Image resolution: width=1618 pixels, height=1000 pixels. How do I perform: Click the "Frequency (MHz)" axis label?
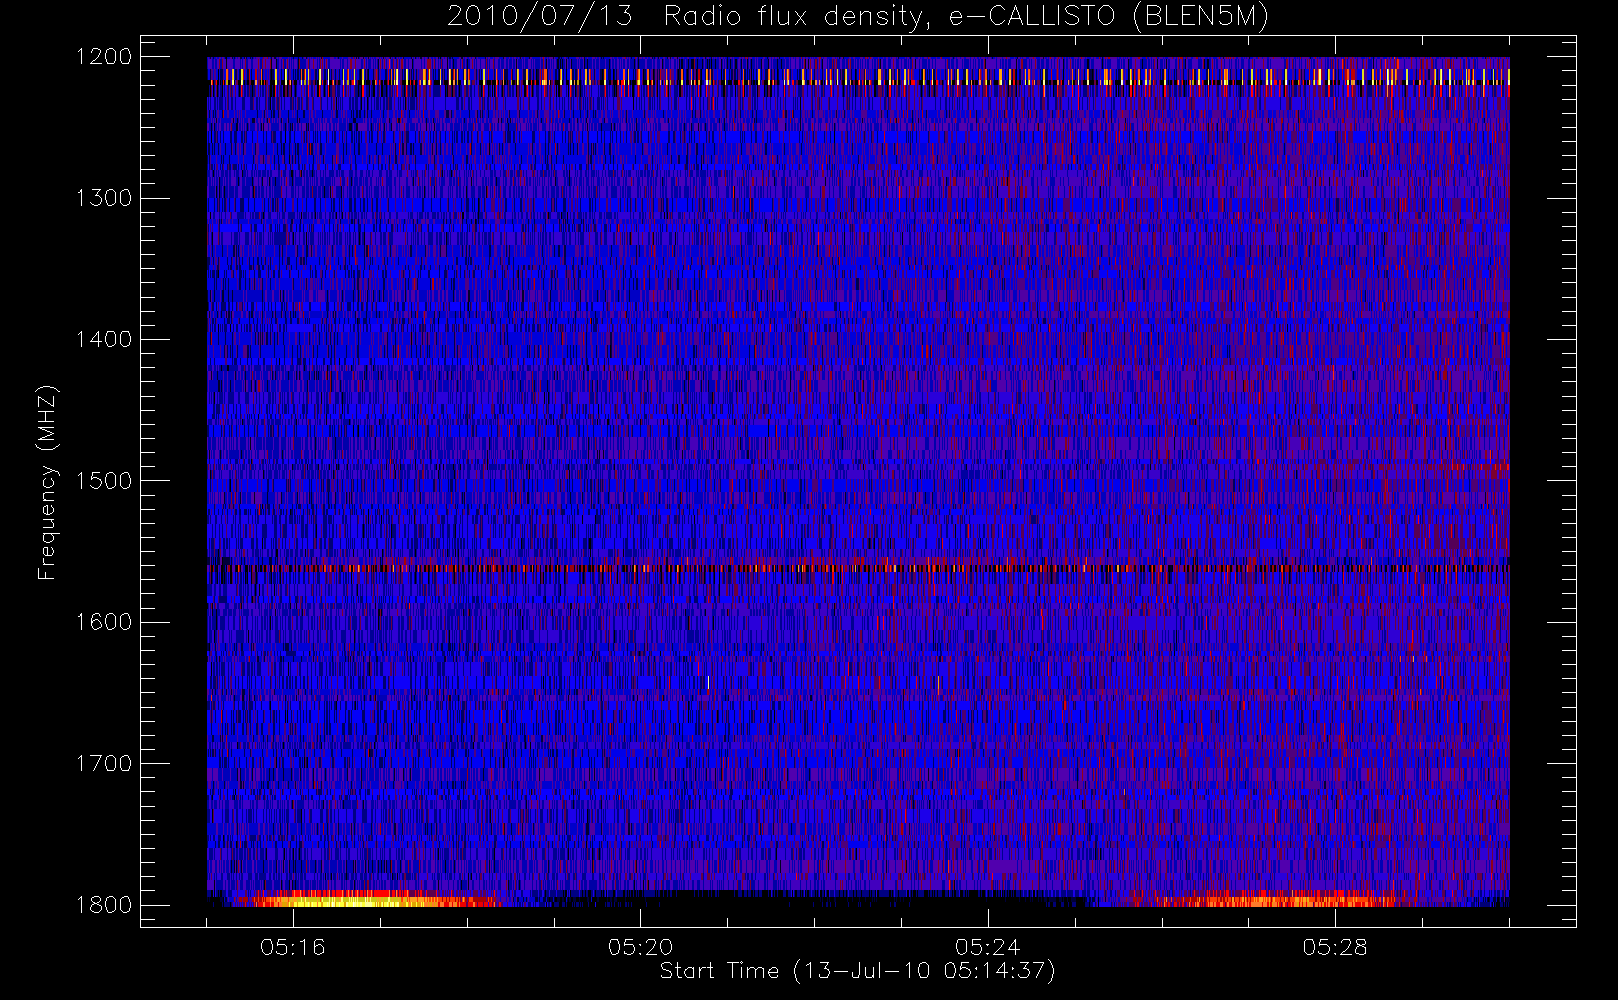click(x=46, y=483)
